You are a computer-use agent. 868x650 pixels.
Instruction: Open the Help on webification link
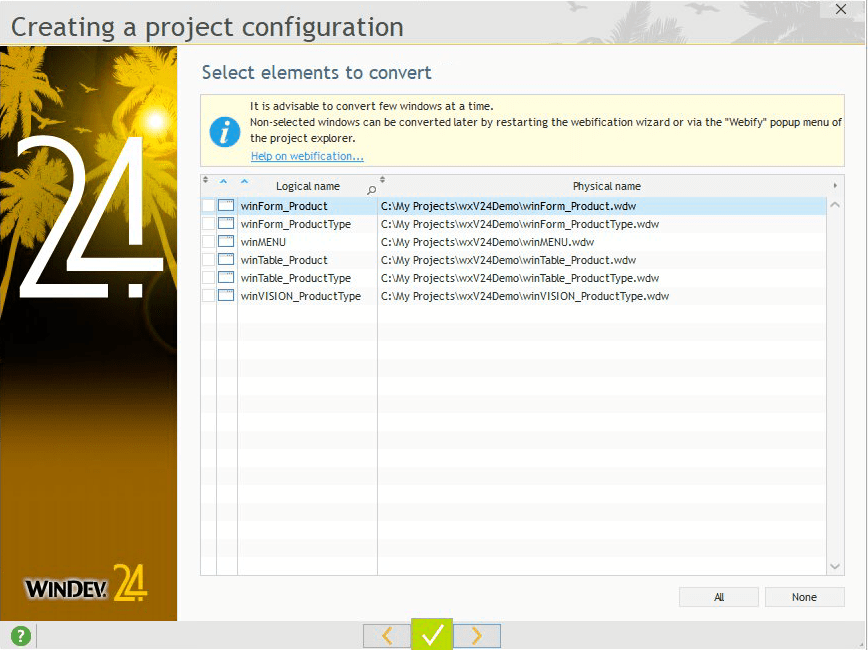[307, 156]
